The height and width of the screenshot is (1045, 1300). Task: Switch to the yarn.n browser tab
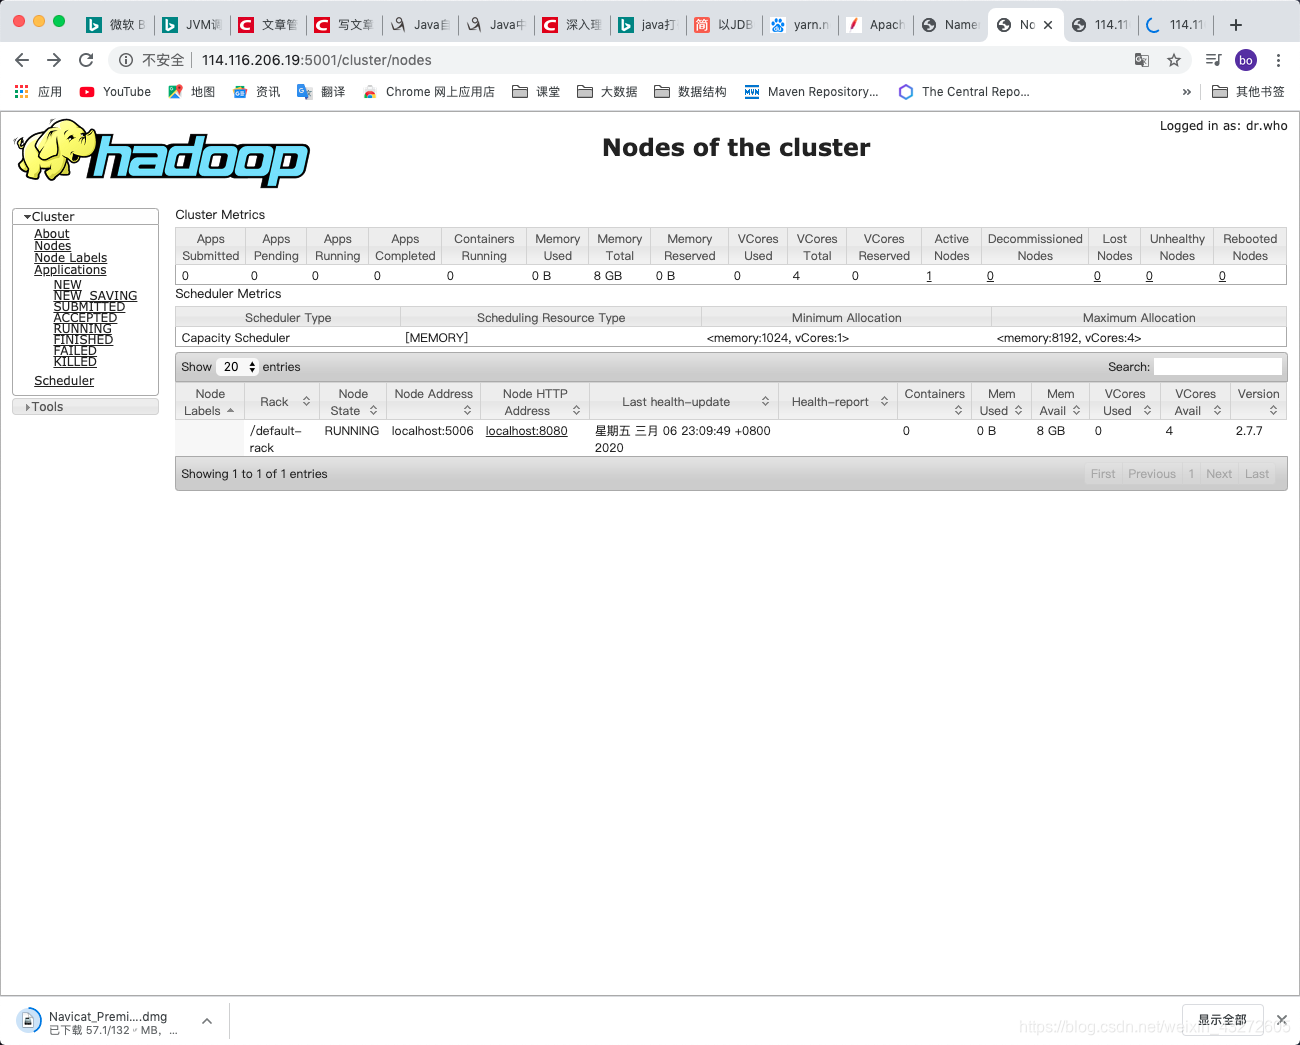pos(801,25)
